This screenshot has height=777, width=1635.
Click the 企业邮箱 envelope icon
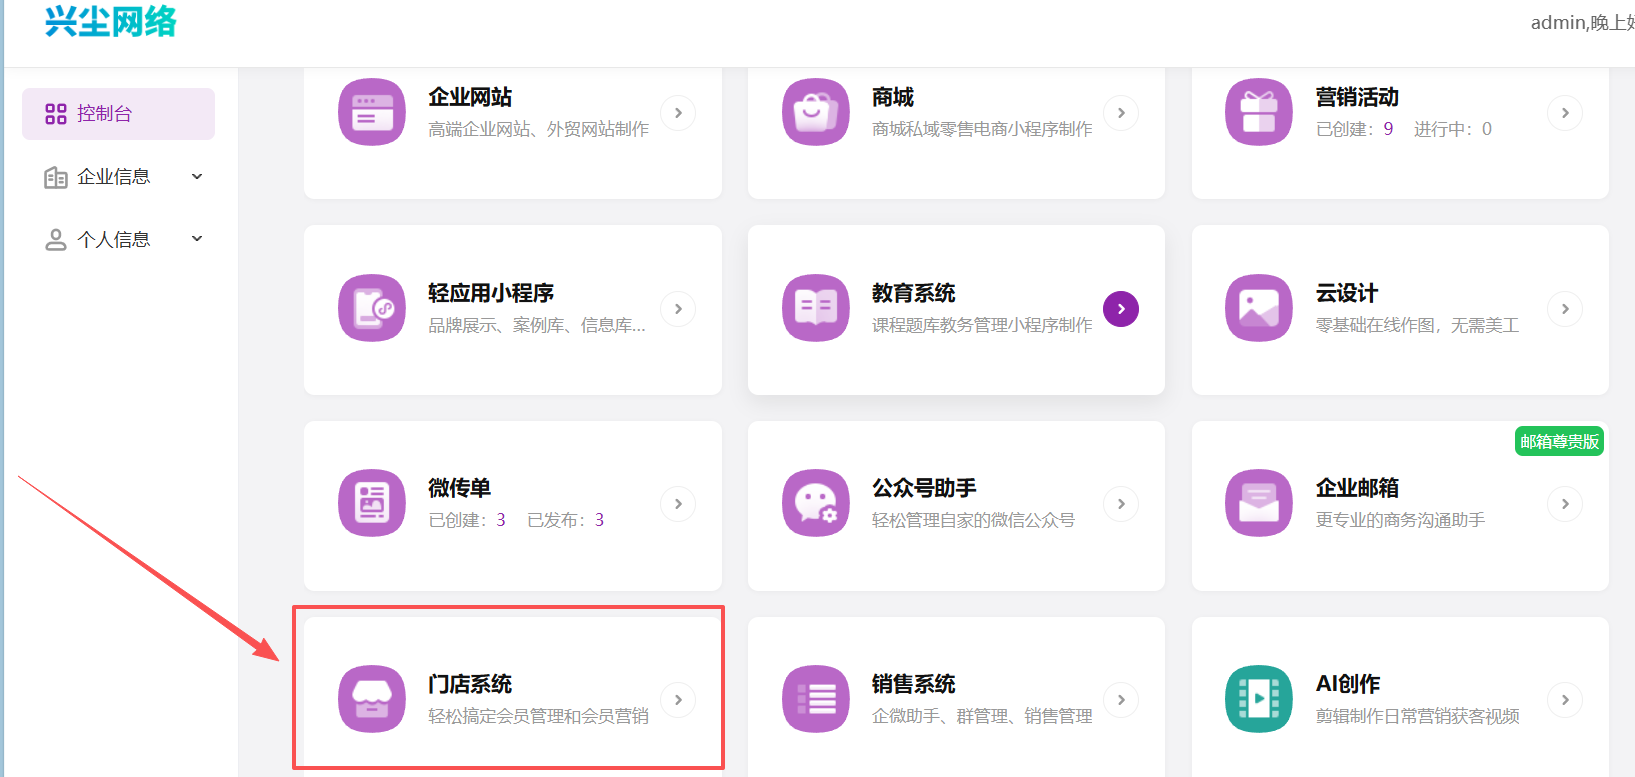(x=1259, y=503)
